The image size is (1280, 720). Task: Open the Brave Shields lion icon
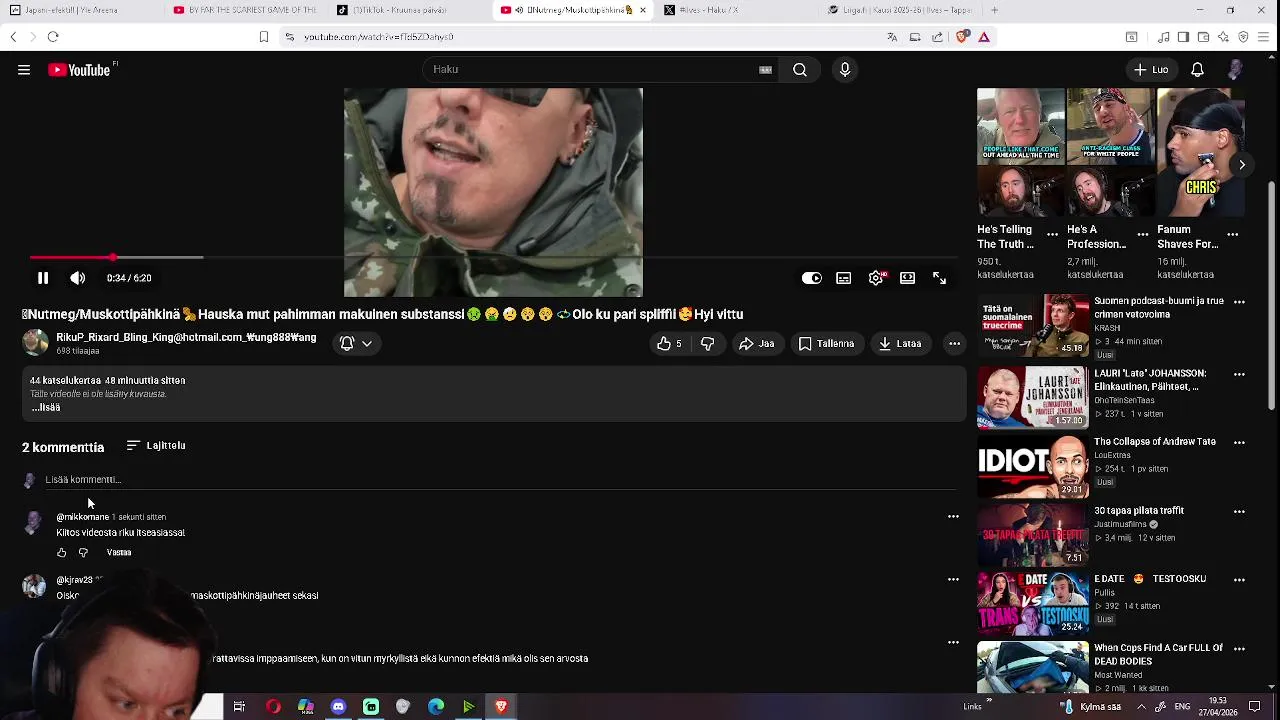962,37
